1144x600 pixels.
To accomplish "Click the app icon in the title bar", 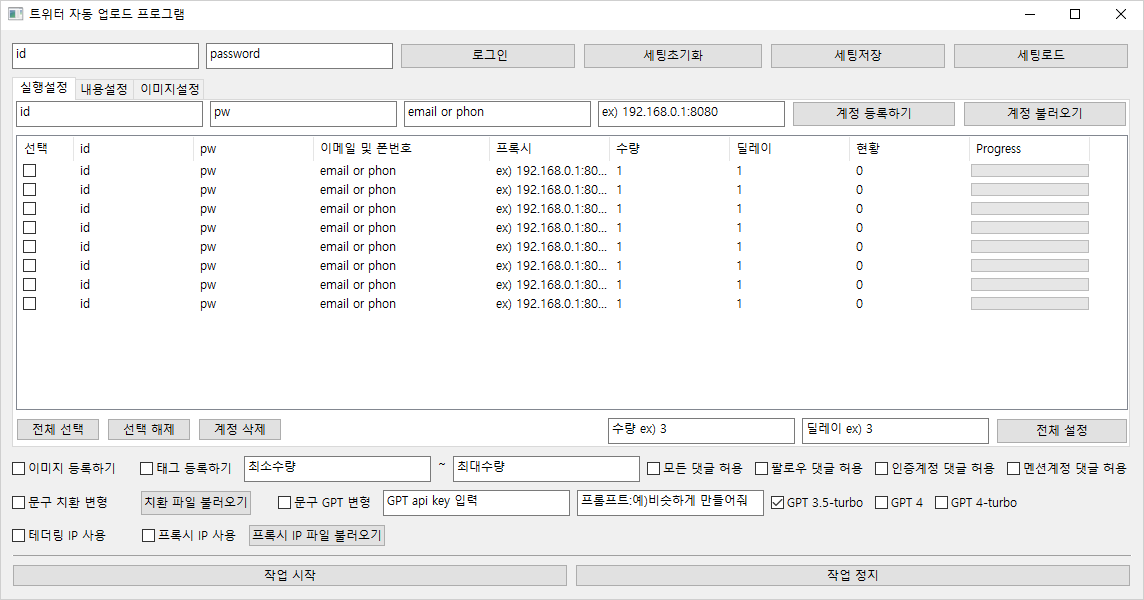I will pos(15,14).
